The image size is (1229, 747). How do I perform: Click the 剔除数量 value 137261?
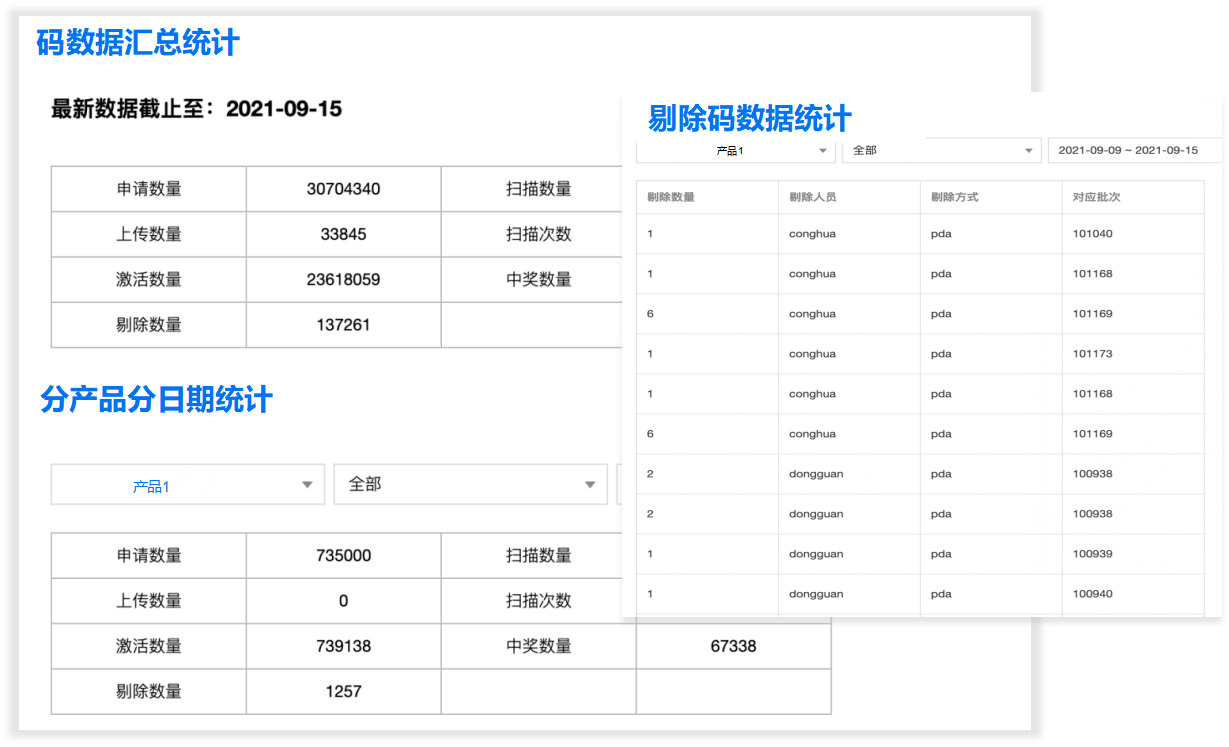(343, 325)
